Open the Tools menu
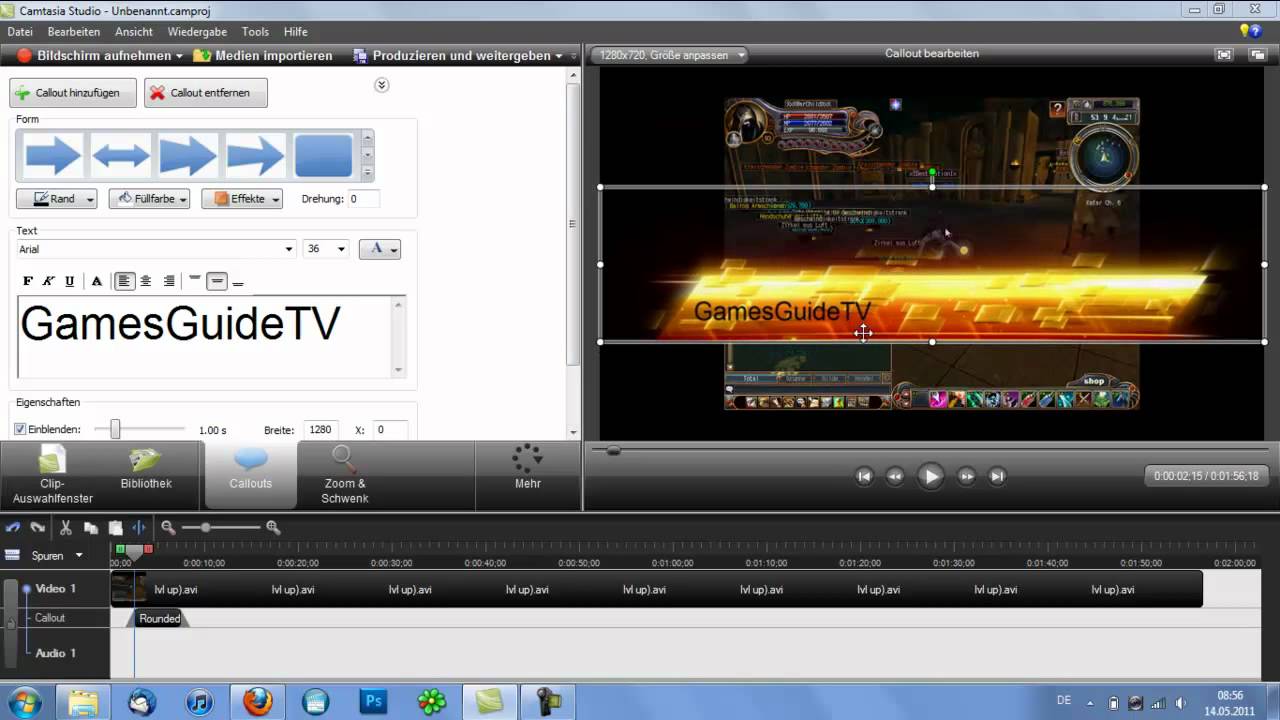Screen dimensions: 1280x720 pos(255,32)
